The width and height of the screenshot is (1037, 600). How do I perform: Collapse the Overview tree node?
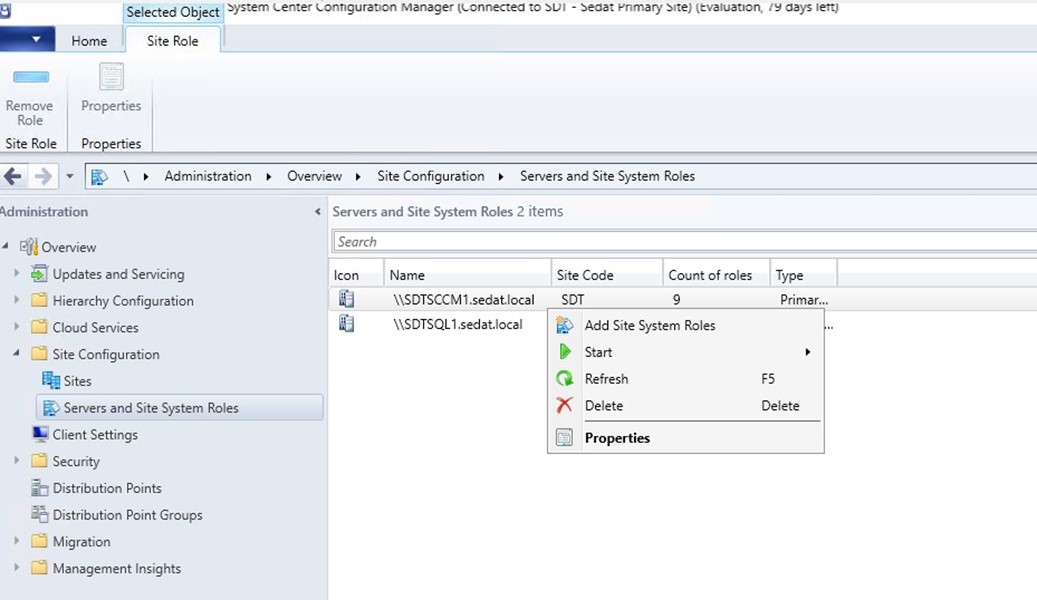pos(6,246)
